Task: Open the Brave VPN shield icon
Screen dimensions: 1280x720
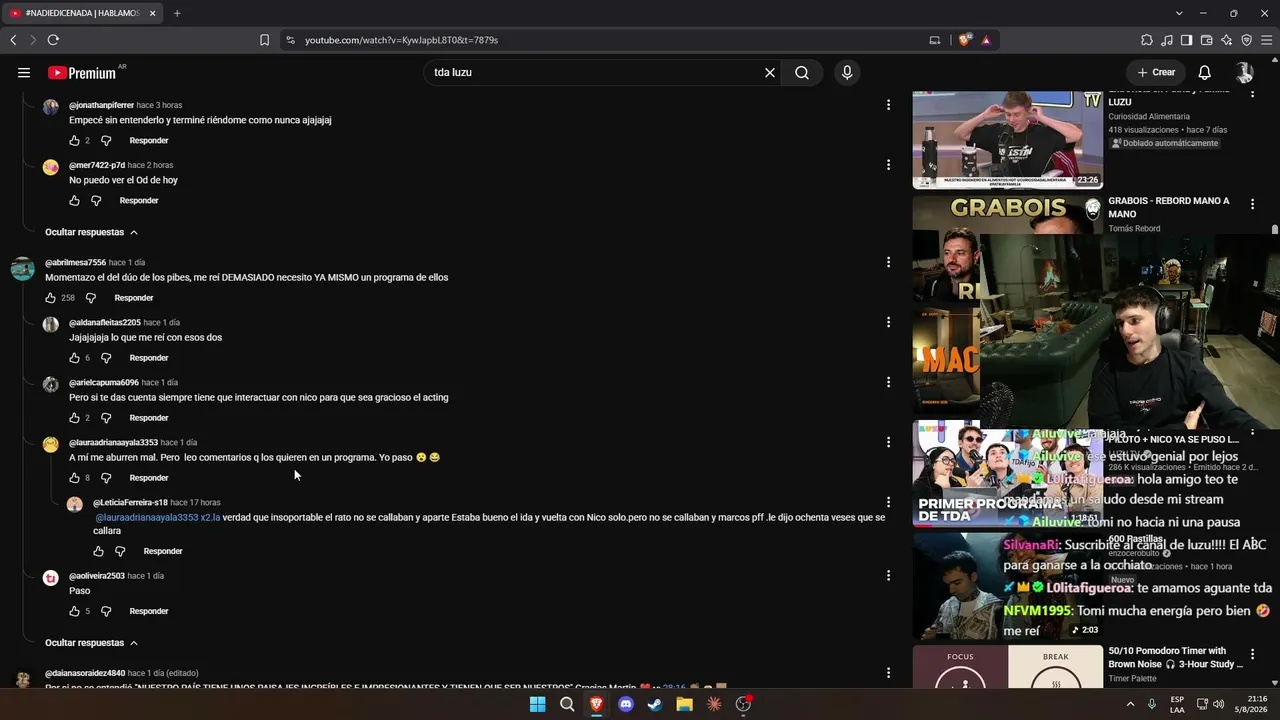Action: pos(1246,40)
